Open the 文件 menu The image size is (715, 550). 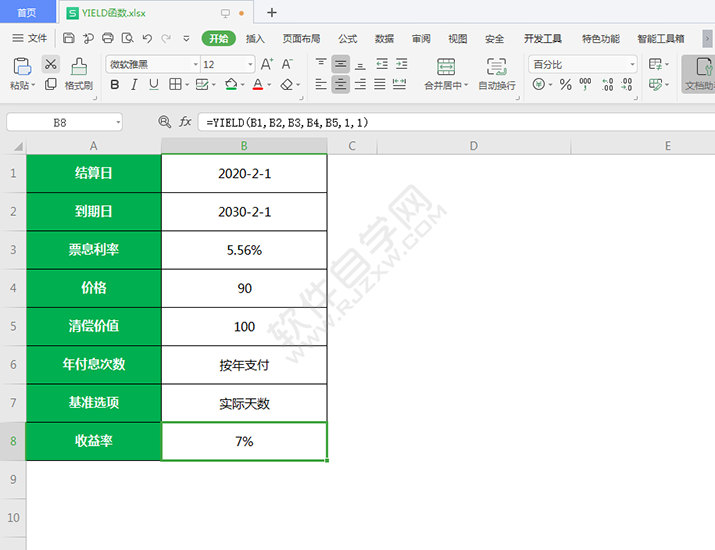(30, 38)
